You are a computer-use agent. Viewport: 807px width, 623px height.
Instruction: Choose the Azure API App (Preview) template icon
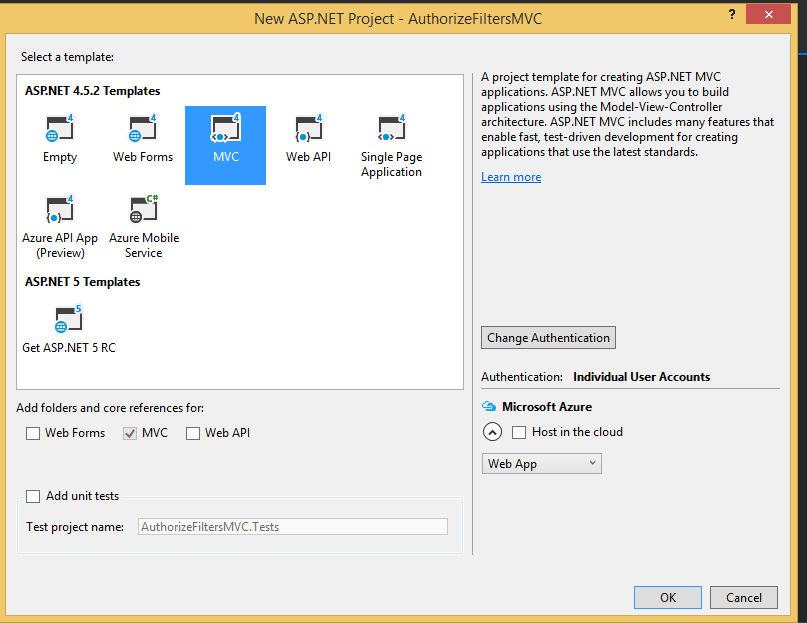pos(60,209)
